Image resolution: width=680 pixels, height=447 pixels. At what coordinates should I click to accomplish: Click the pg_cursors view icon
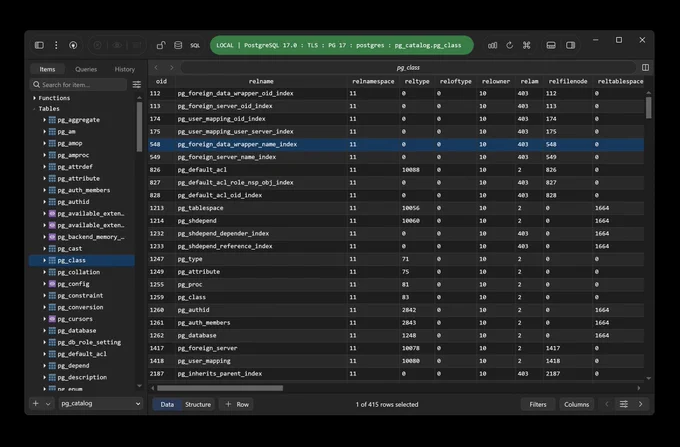(x=52, y=319)
